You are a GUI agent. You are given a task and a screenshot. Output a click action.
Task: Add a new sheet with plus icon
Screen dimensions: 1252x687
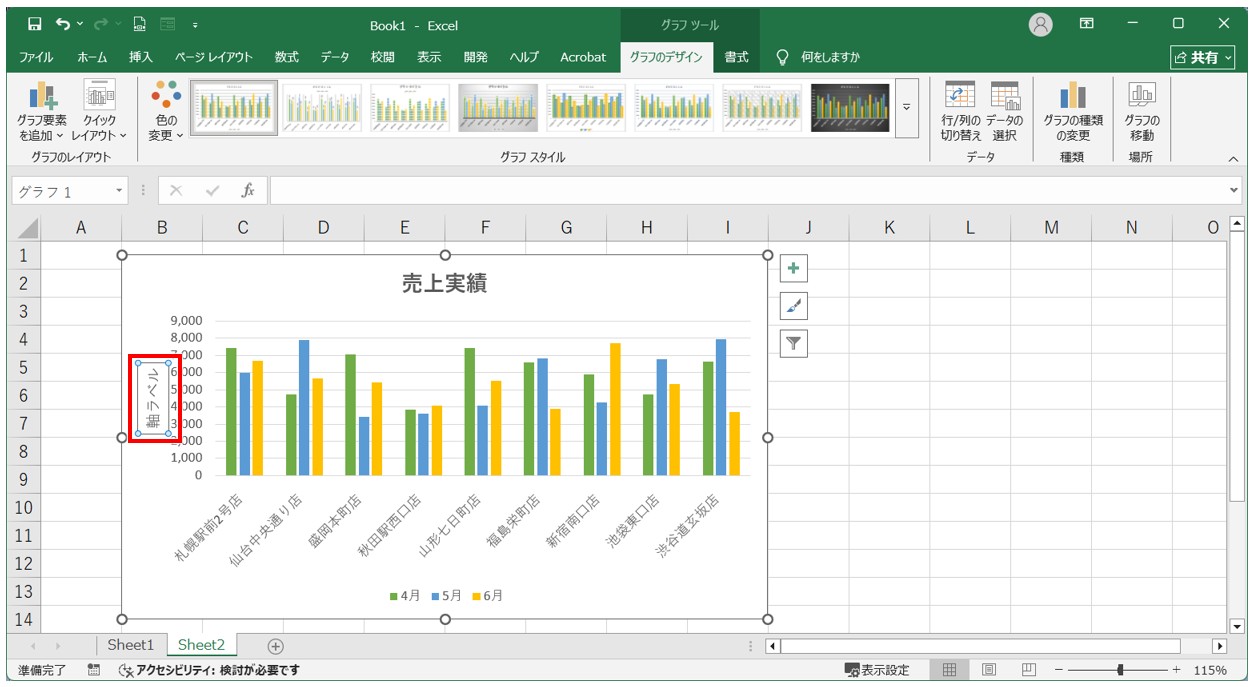(276, 646)
